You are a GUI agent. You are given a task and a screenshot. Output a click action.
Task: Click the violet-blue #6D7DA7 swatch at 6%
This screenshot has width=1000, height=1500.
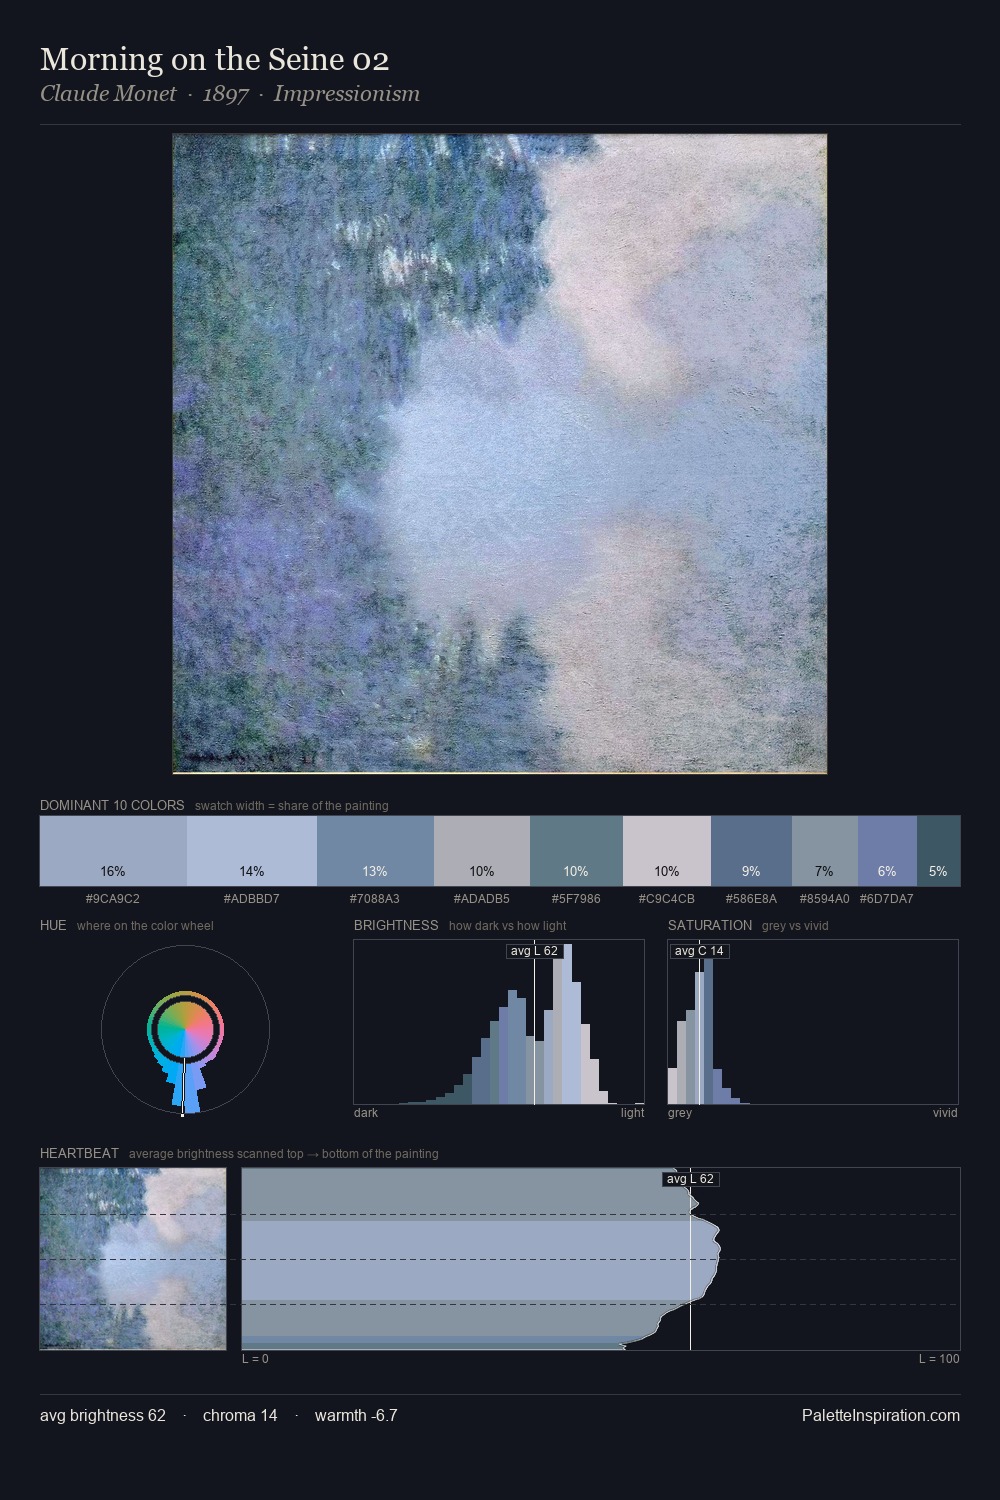pos(887,851)
